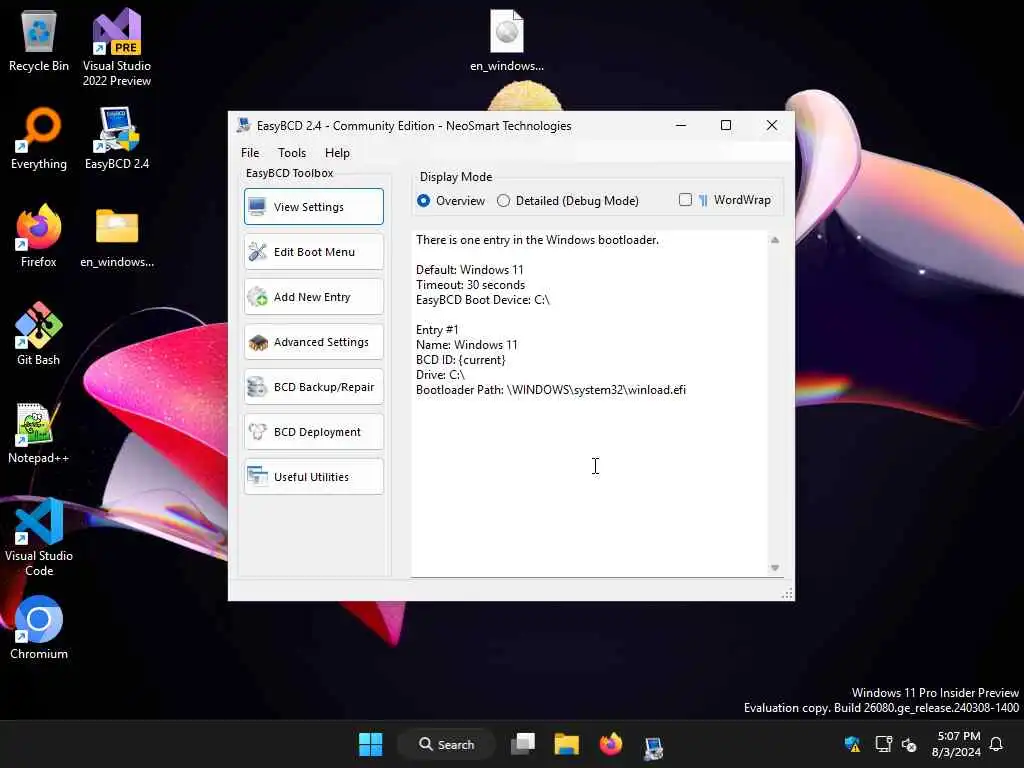Select Visual Studio 2022 Preview desktop icon
The height and width of the screenshot is (768, 1024).
click(x=117, y=48)
